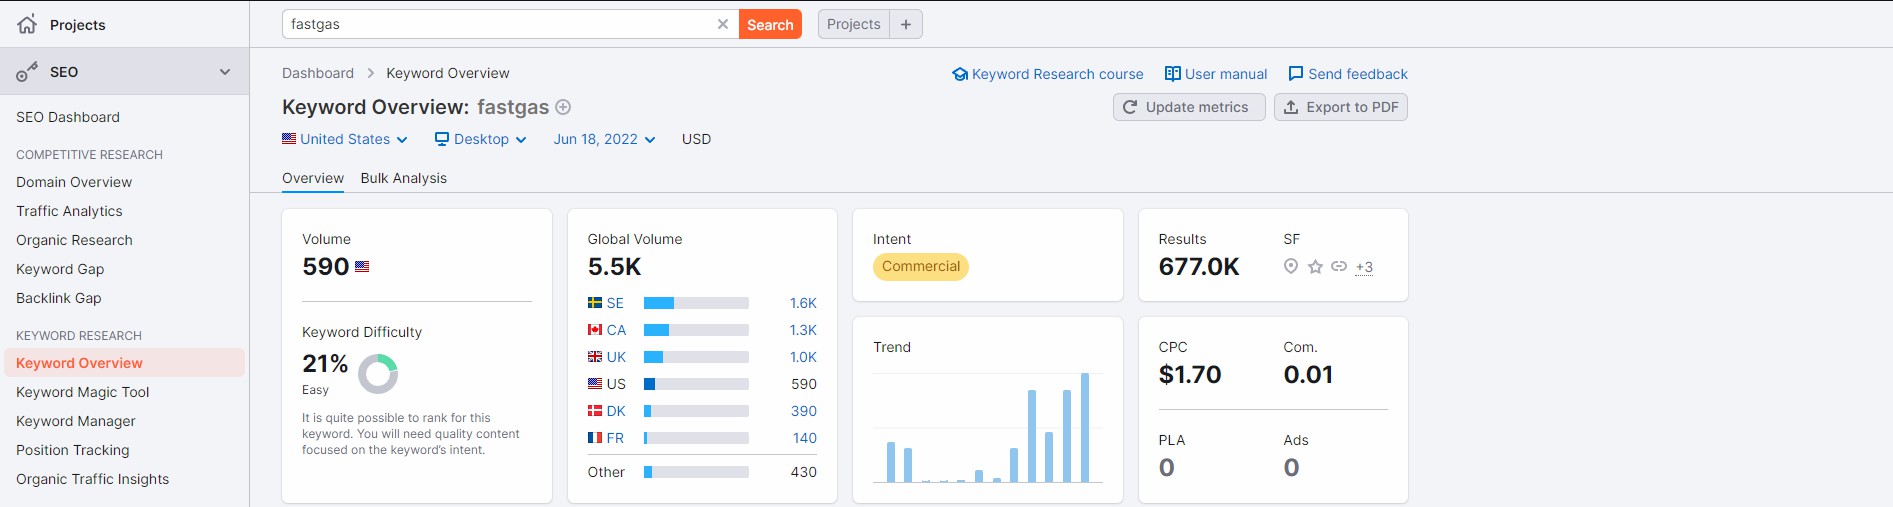Open the United States country dropdown
The width and height of the screenshot is (1893, 507).
[x=345, y=139]
